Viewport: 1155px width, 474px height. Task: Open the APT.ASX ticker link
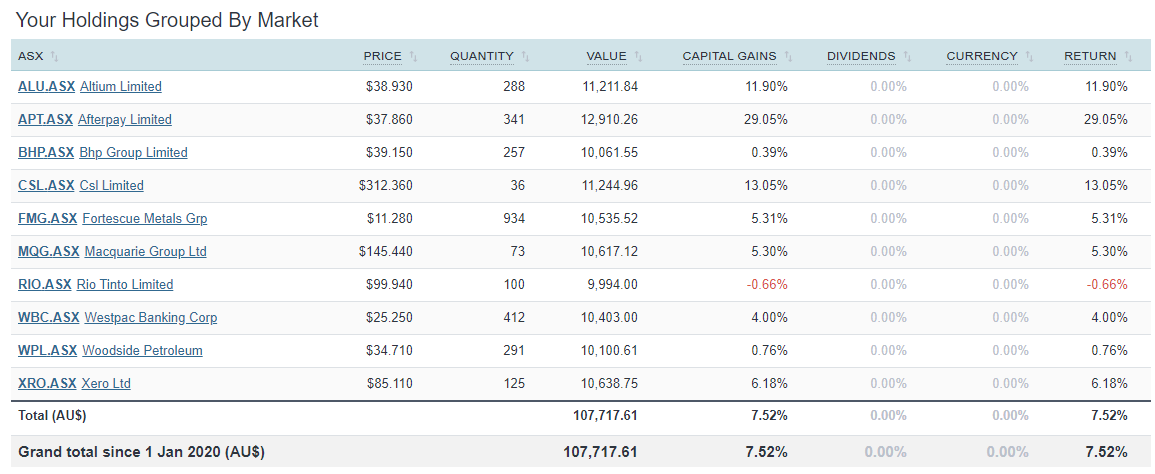click(46, 119)
